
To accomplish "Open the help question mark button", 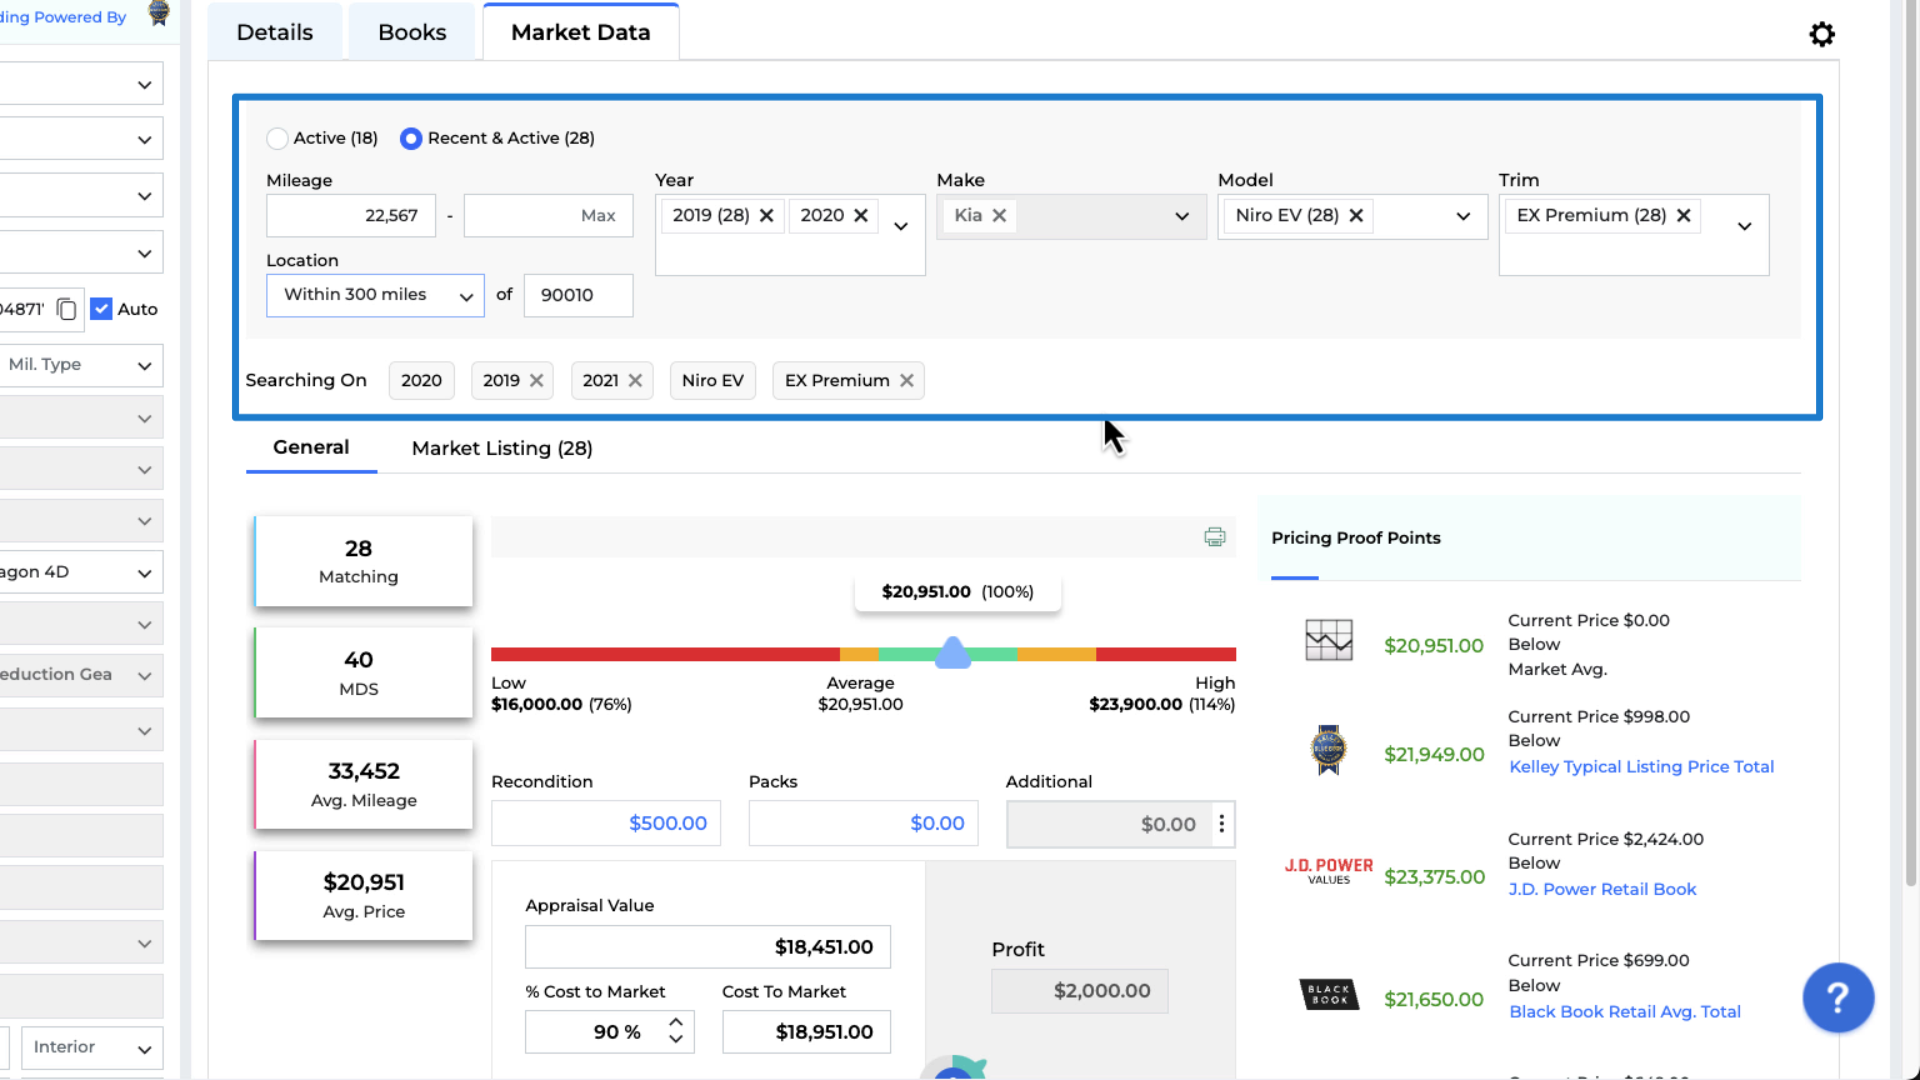I will [1838, 997].
